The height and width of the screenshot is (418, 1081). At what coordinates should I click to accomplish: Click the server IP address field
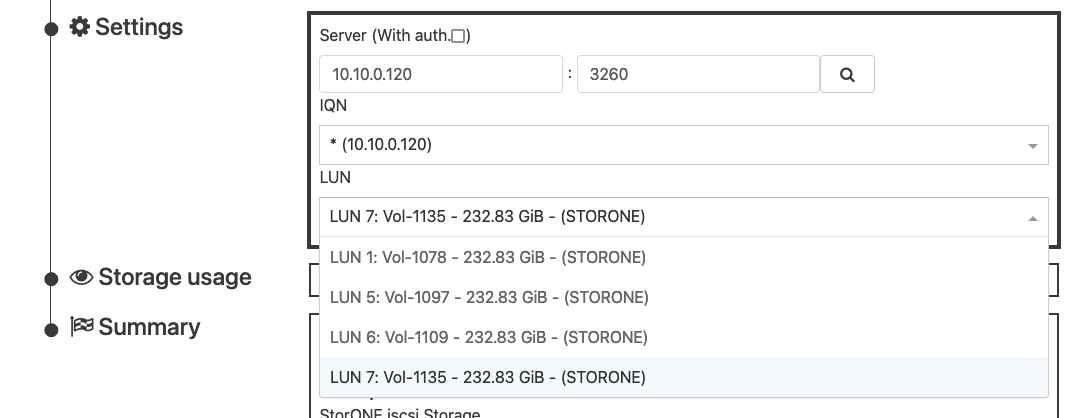[x=441, y=74]
